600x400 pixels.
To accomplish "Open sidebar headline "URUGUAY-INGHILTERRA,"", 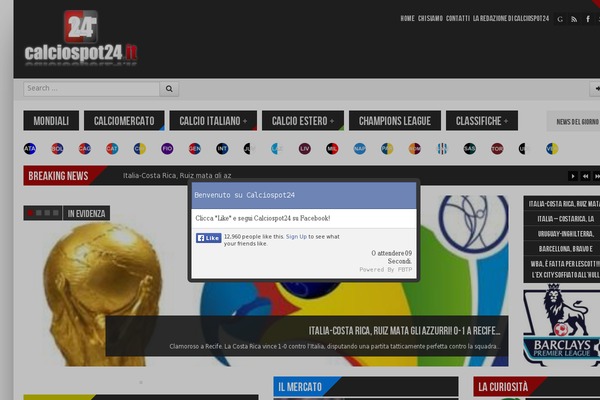I will [566, 233].
